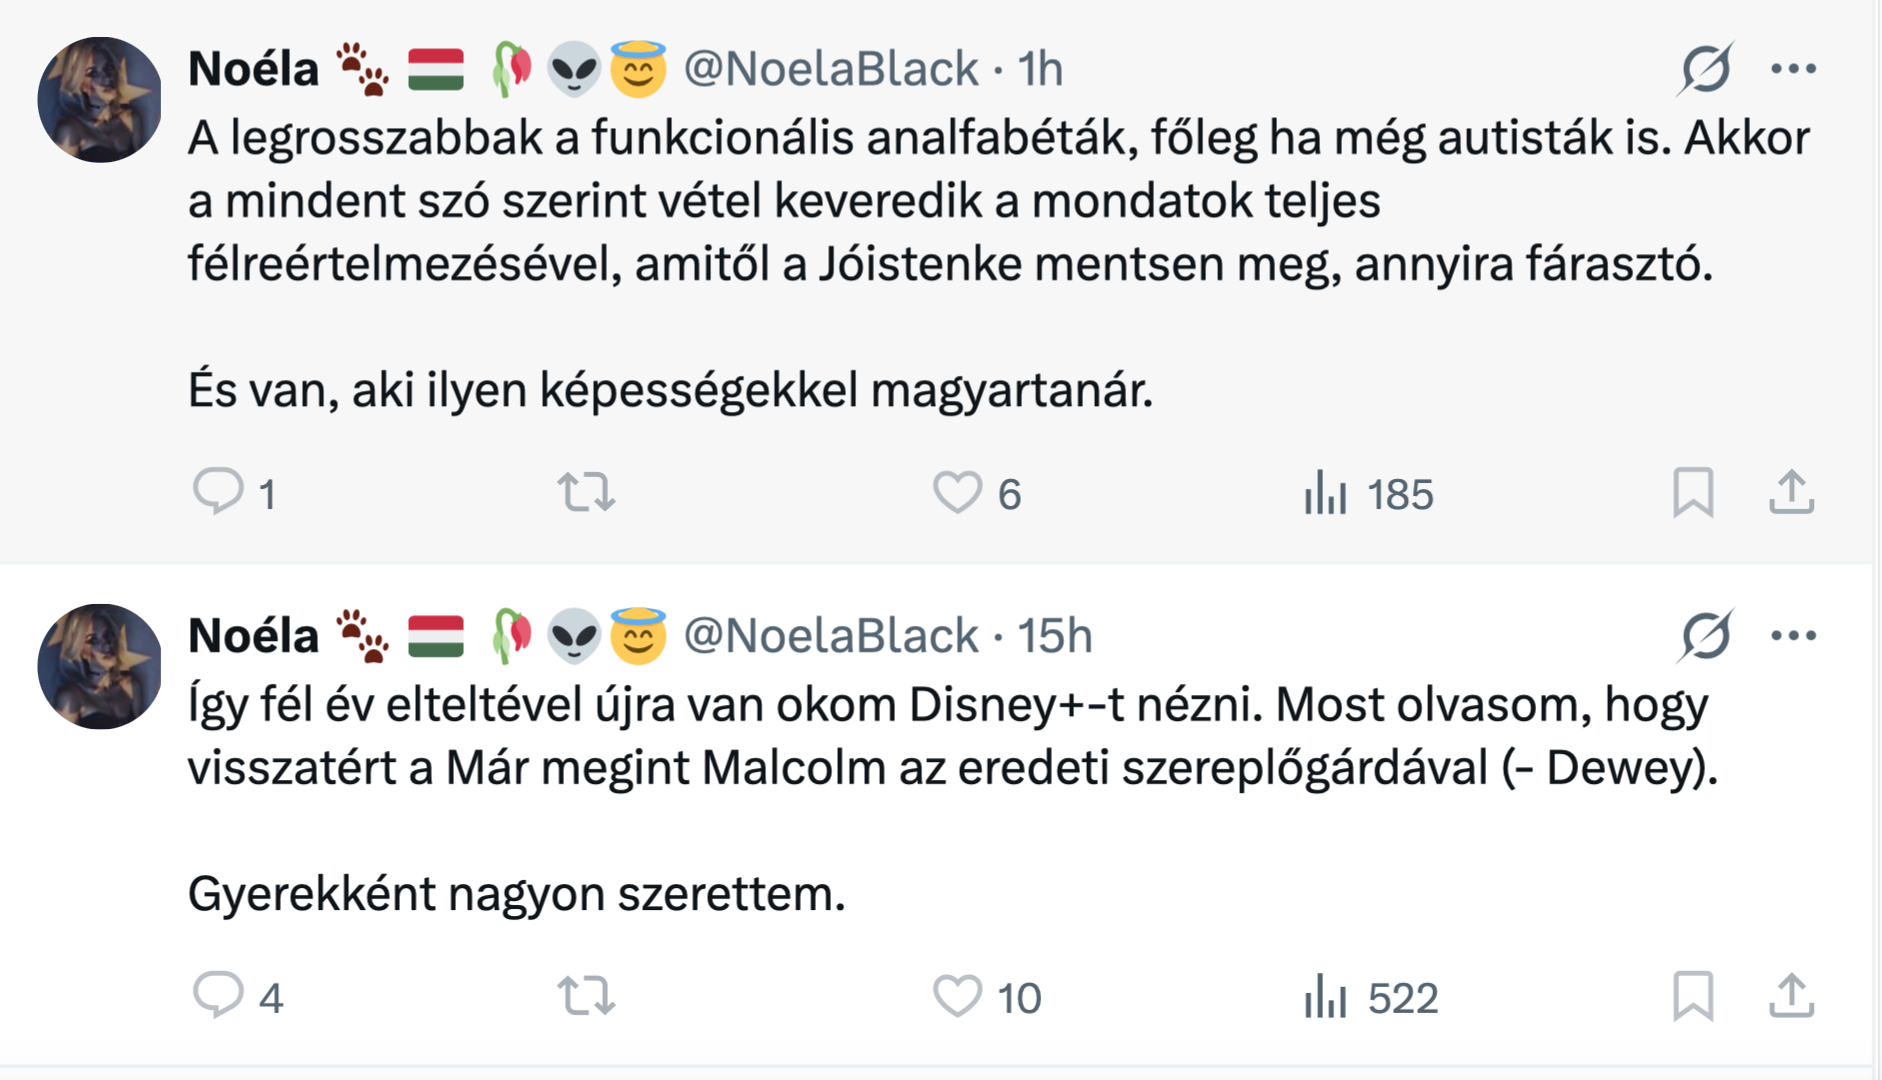The image size is (1882, 1080).
Task: Like the tweet posted 1h ago
Action: 957,492
